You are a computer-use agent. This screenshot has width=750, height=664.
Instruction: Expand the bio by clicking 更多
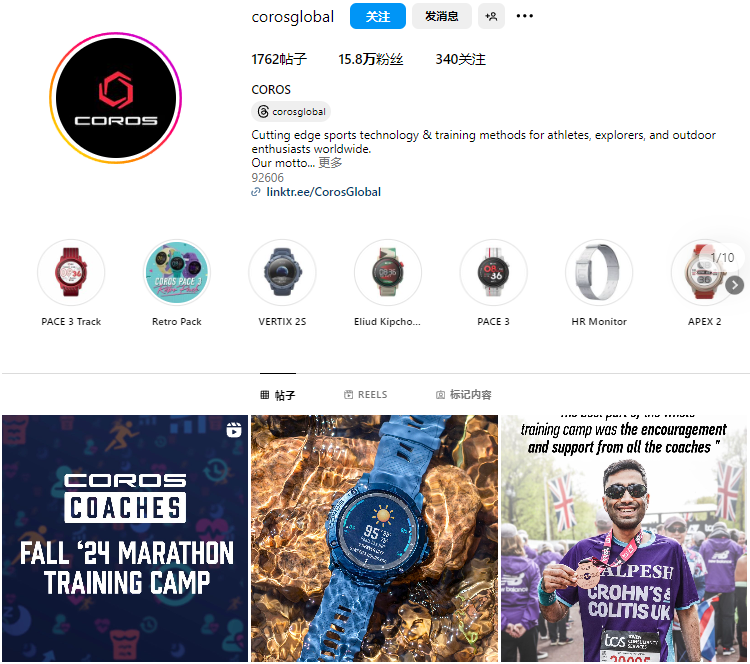coord(330,163)
